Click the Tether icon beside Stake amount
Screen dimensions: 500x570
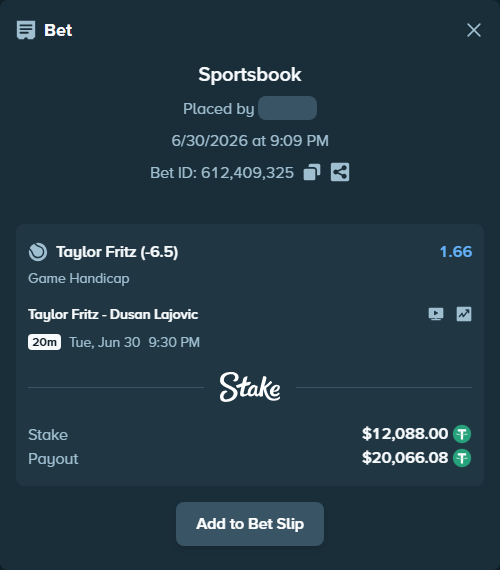[x=462, y=434]
